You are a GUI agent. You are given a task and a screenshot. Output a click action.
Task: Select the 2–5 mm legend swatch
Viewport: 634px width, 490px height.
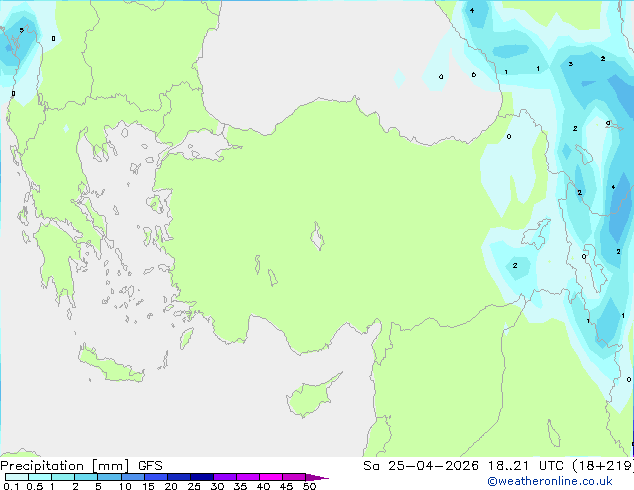pyautogui.click(x=86, y=477)
